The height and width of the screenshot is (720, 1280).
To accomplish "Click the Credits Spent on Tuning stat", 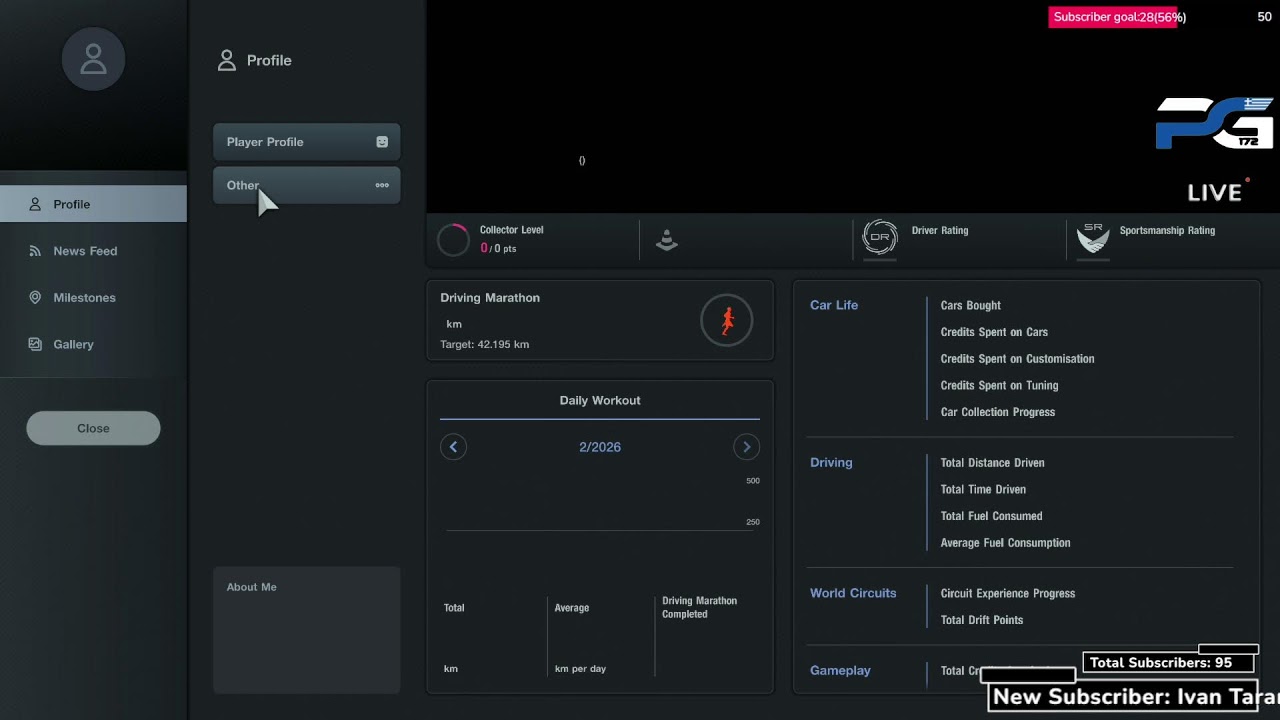I will (x=999, y=386).
